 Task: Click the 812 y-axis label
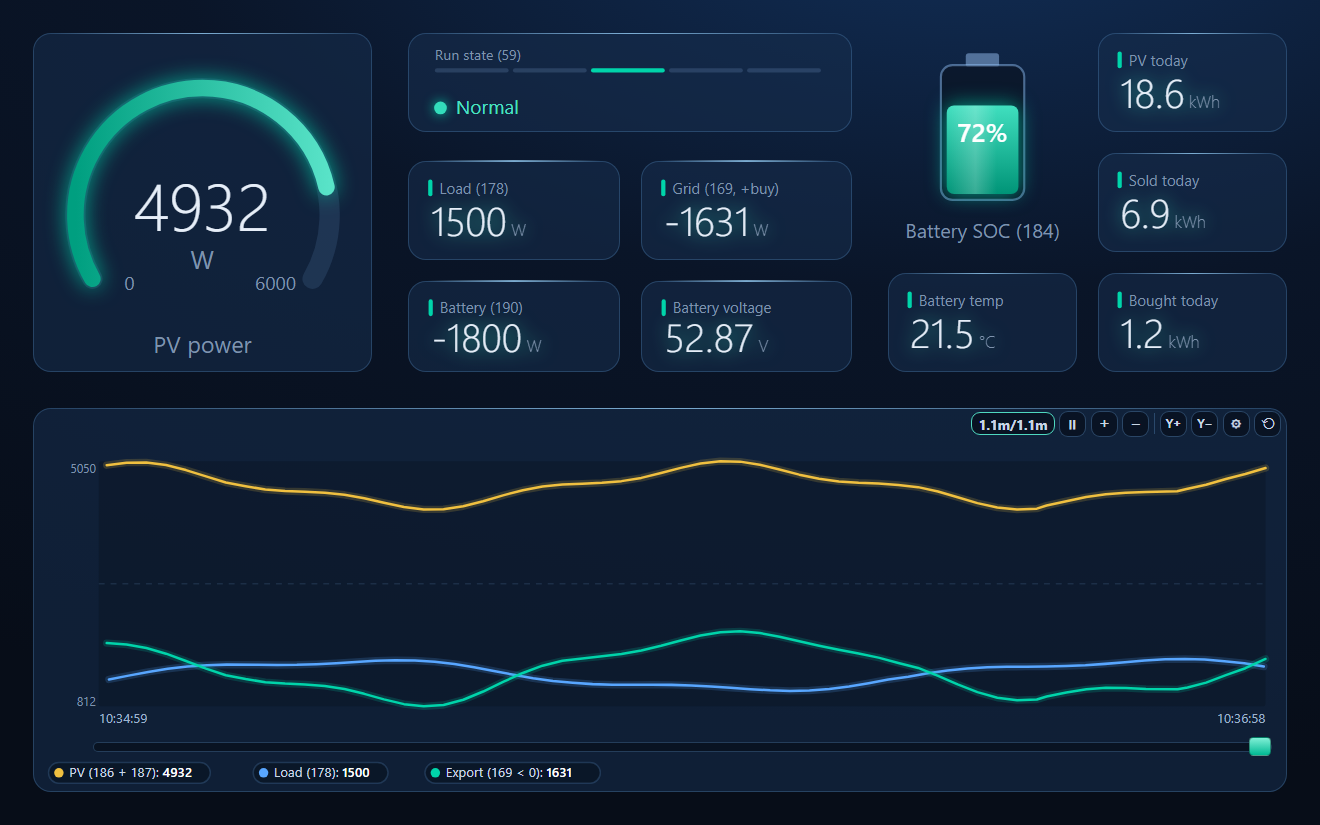point(87,701)
